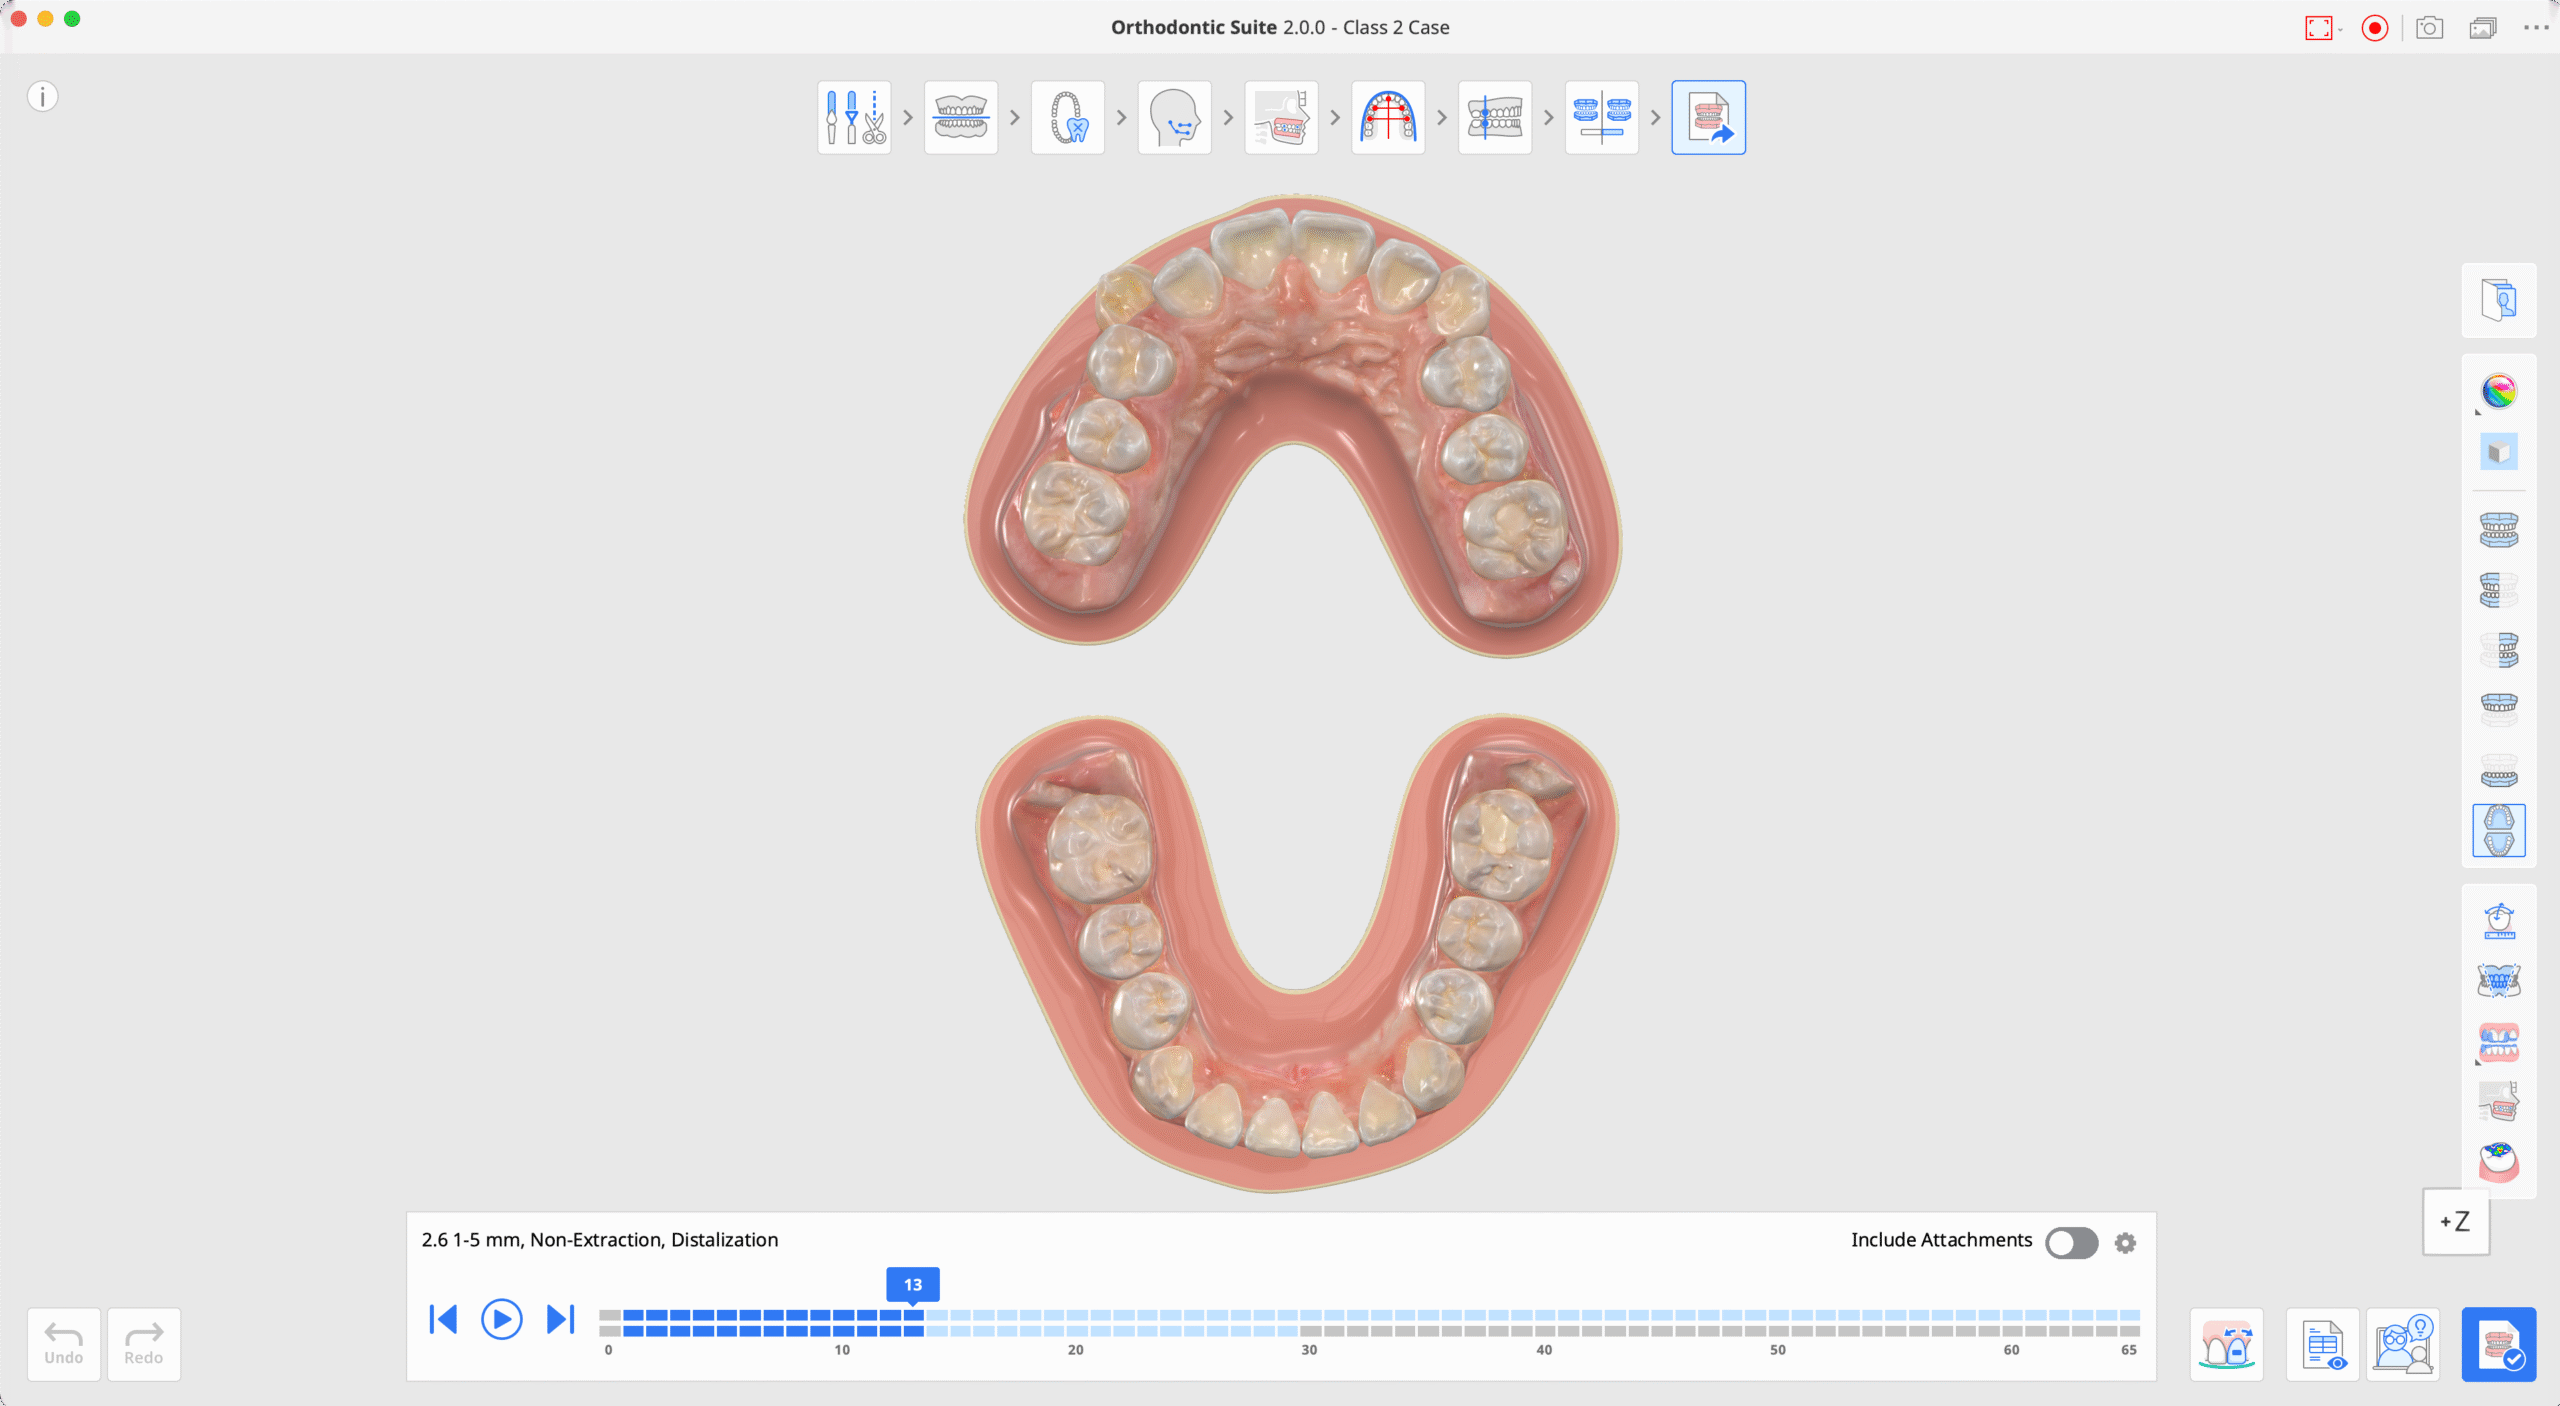Open the tooth spacing/IPR tool
The image size is (2560, 1406).
click(2227, 1344)
